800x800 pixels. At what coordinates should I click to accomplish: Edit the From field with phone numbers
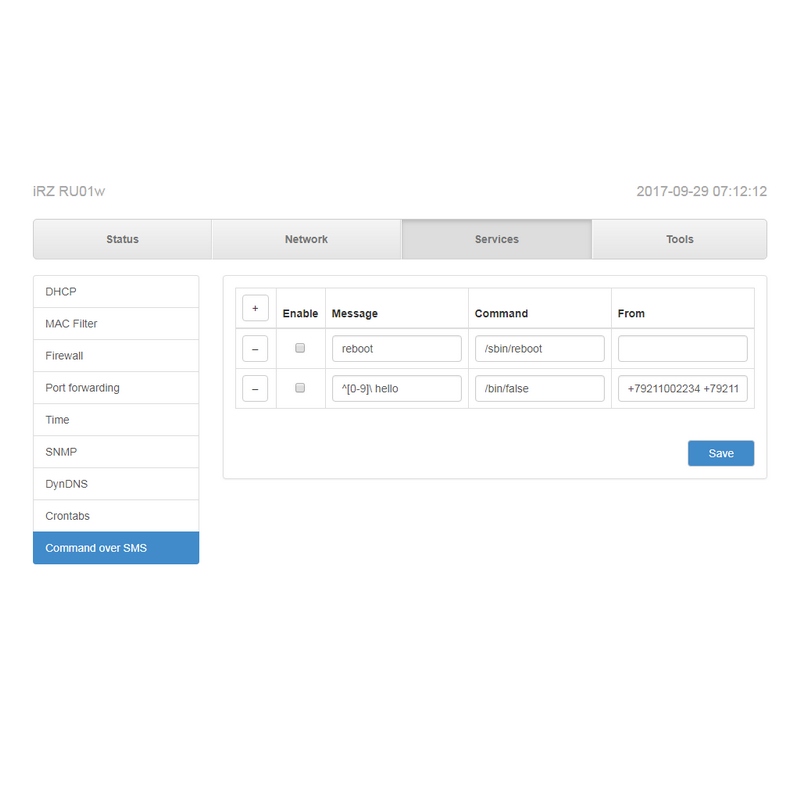tap(682, 388)
